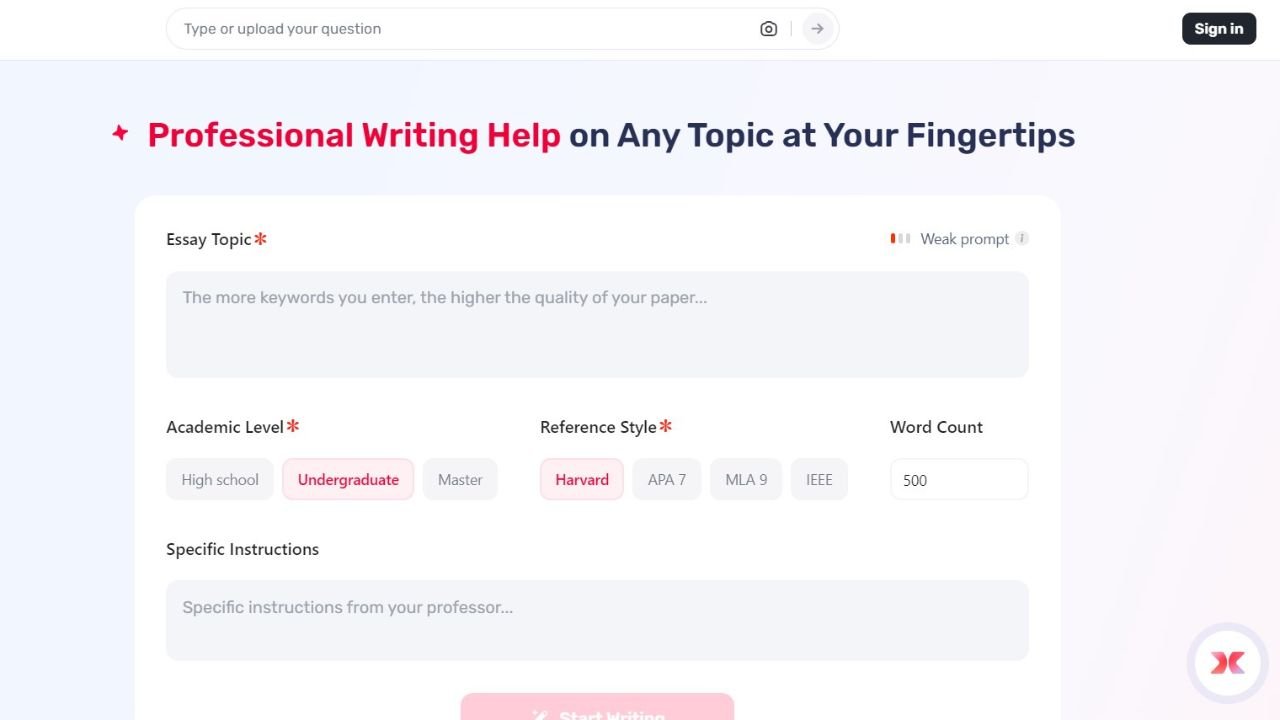Screen dimensions: 1280x720
Task: Click the info icon beside Weak prompt
Action: [1021, 238]
